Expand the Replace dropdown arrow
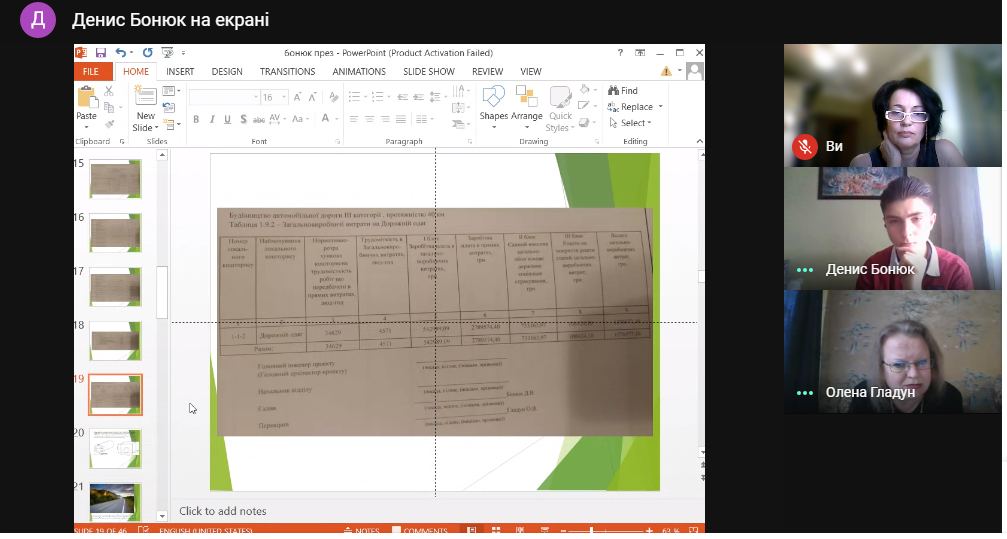Image resolution: width=1007 pixels, height=539 pixels. click(x=660, y=107)
